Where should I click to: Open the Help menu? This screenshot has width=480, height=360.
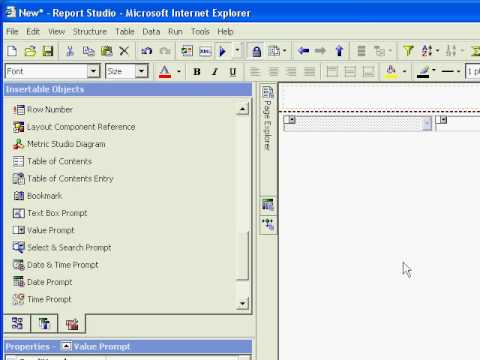point(225,32)
